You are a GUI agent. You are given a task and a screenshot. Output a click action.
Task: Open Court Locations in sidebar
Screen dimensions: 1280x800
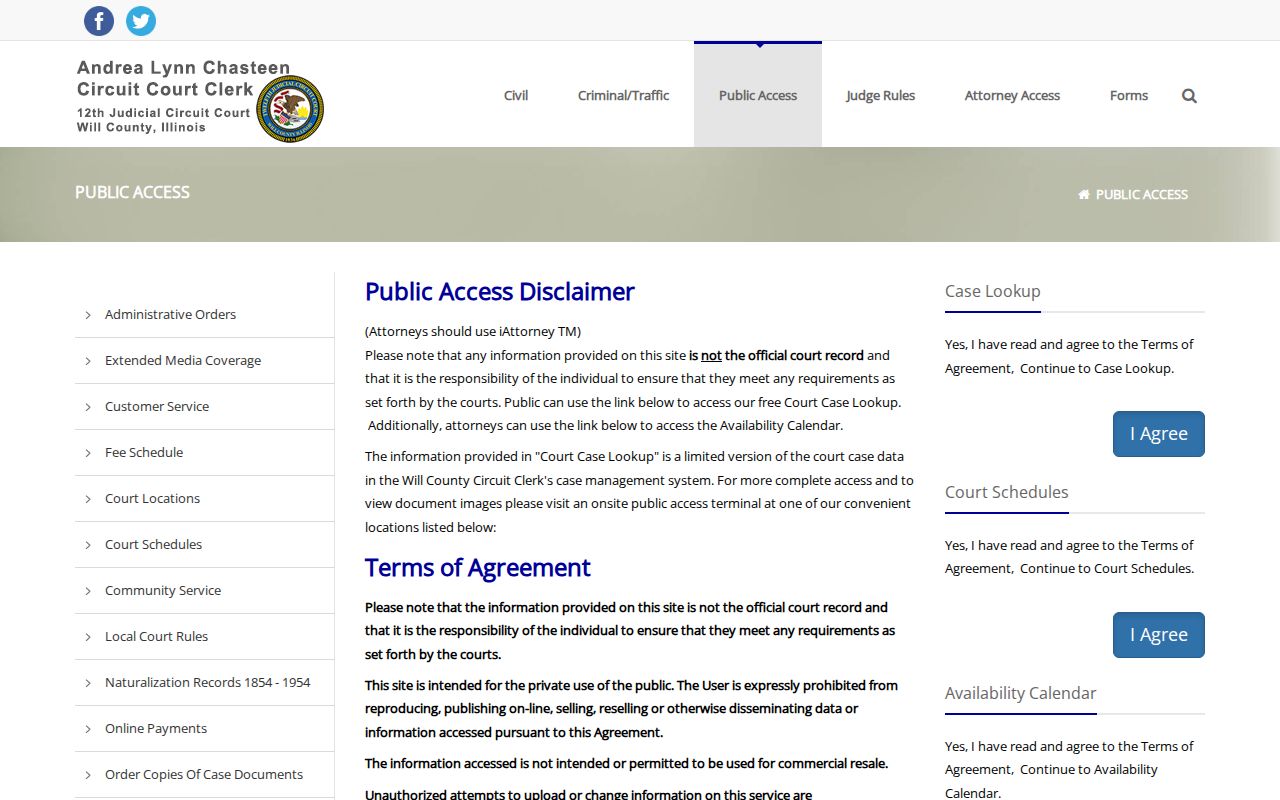(x=152, y=498)
